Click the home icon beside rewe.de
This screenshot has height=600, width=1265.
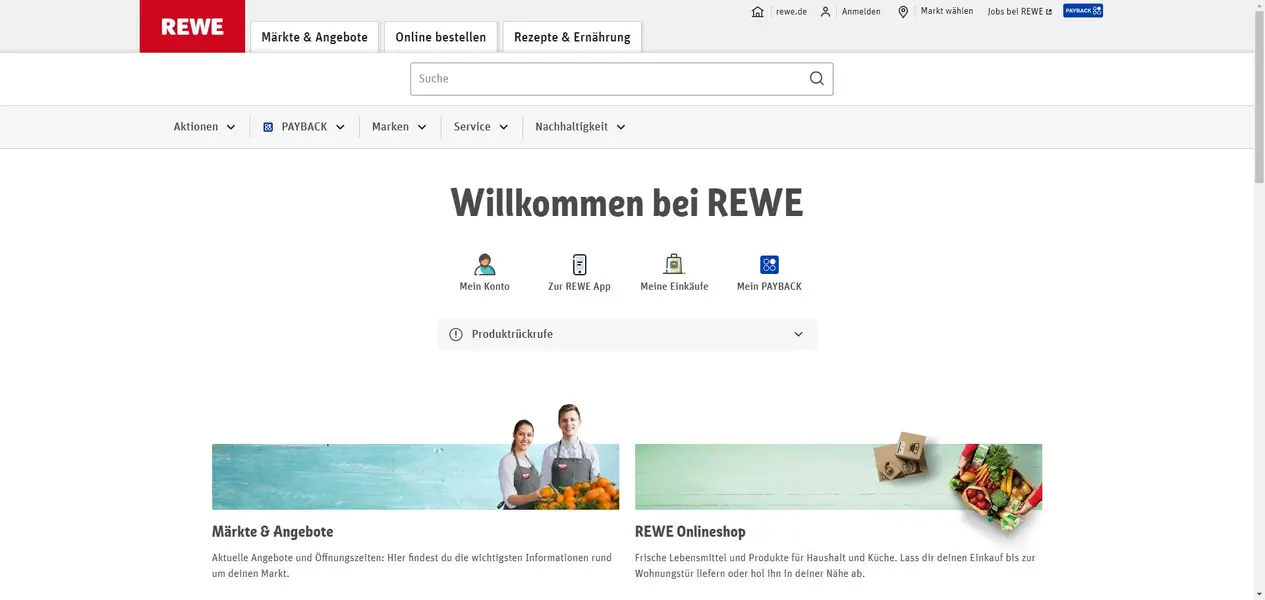point(757,12)
